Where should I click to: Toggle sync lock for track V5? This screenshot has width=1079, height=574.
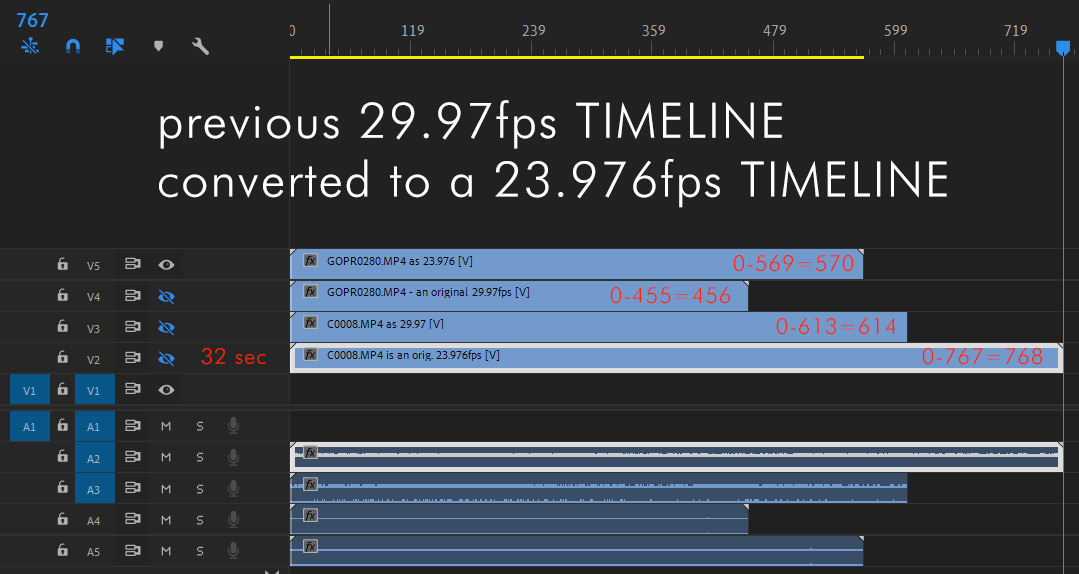tap(132, 264)
